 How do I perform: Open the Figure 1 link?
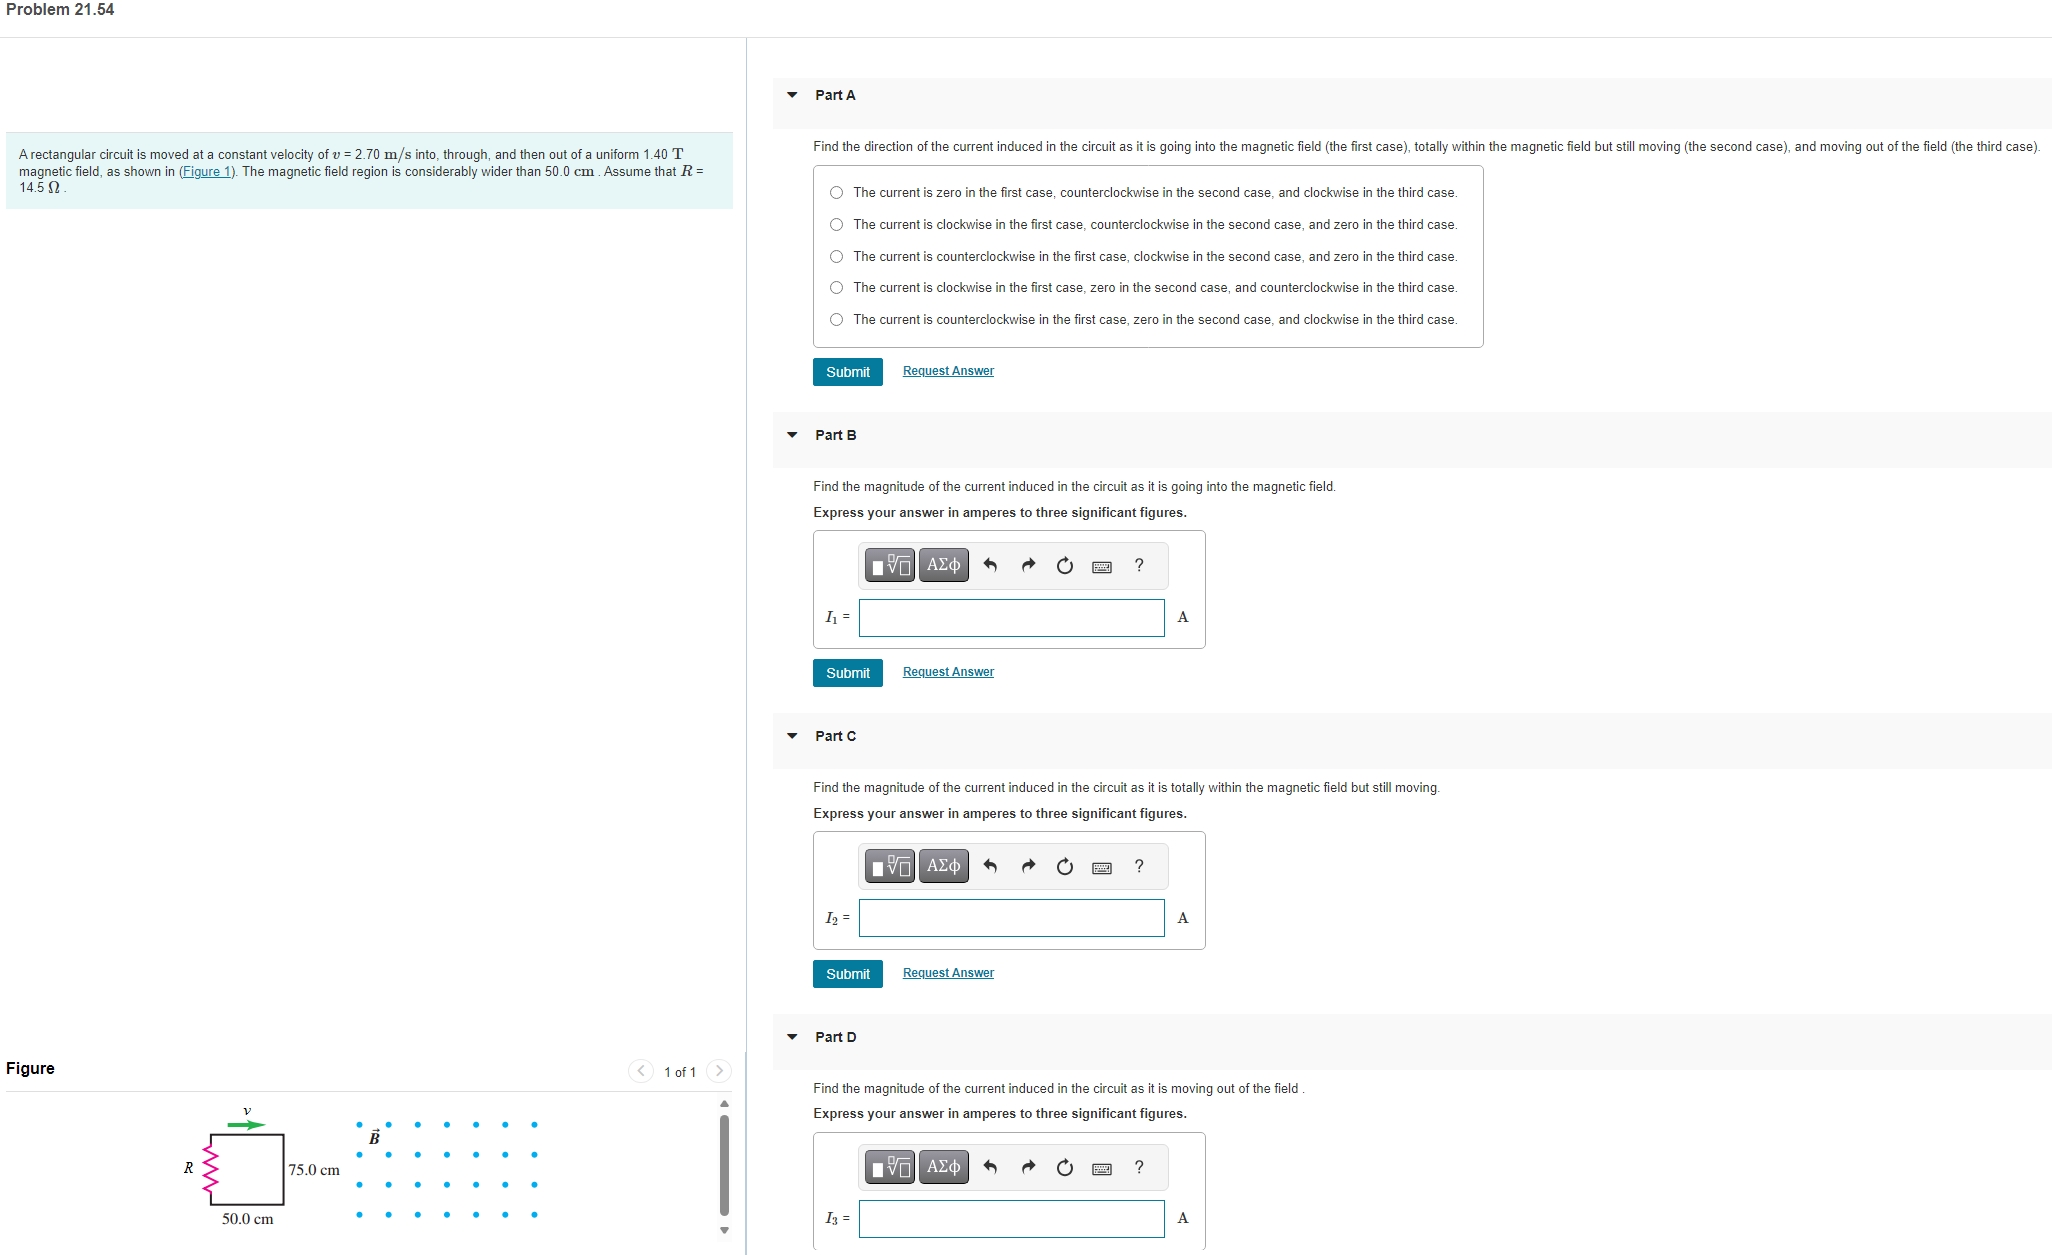[205, 171]
